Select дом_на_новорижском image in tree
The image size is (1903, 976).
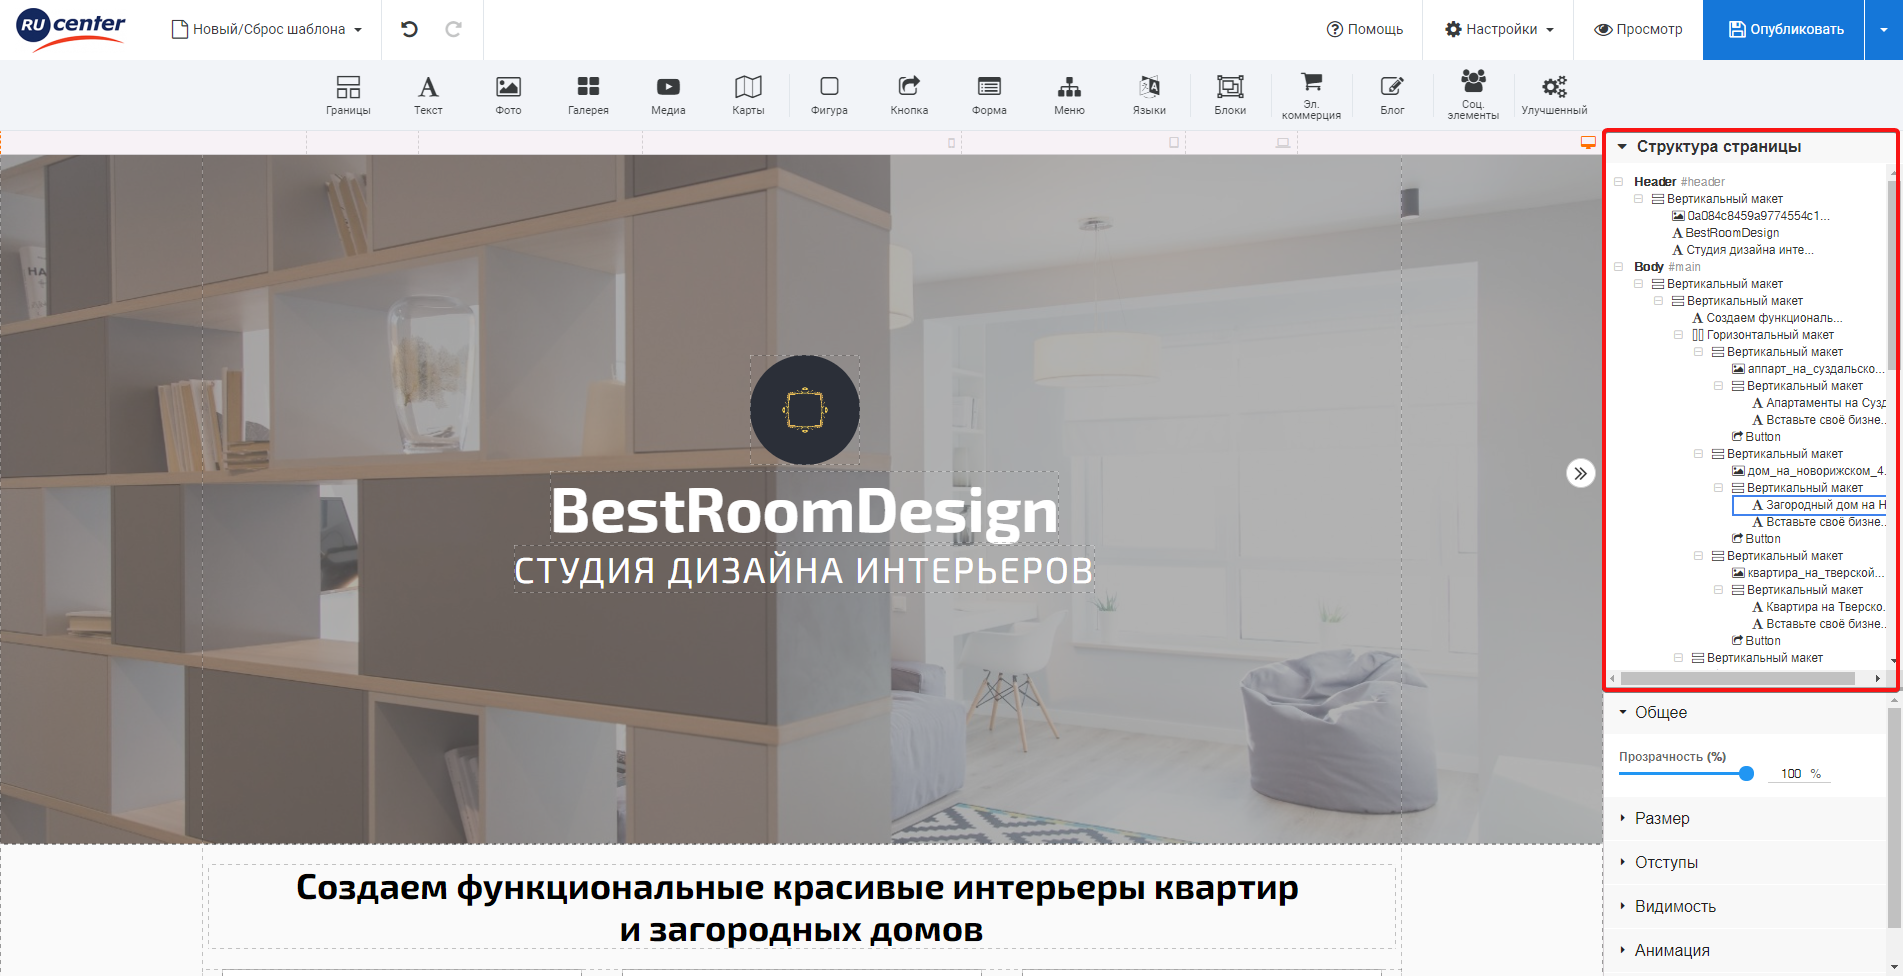tap(1808, 470)
